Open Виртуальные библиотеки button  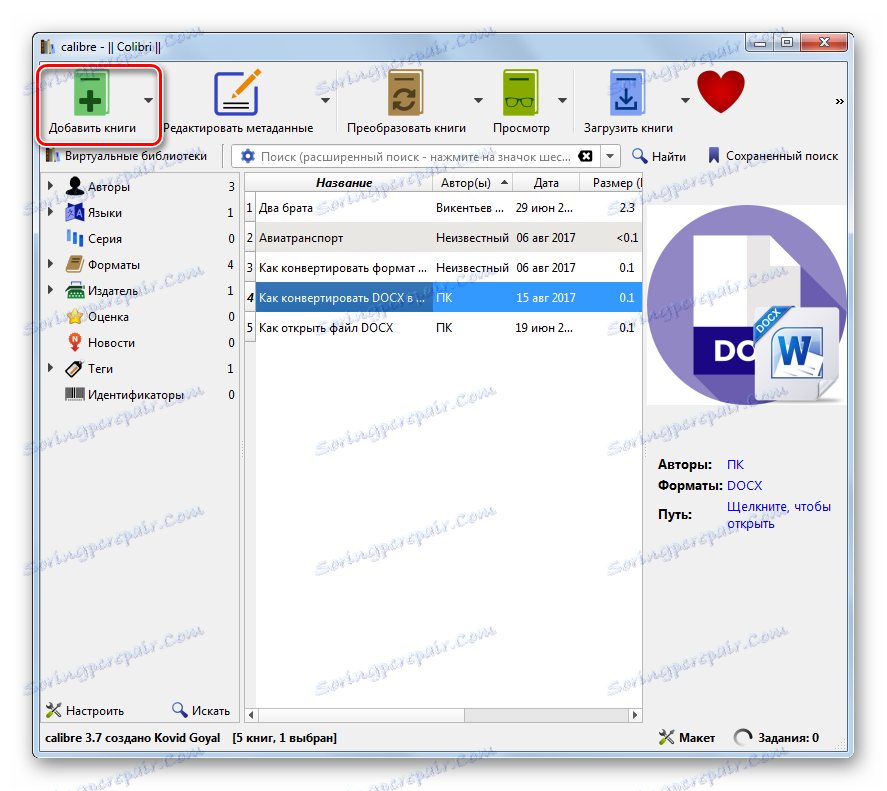(x=126, y=156)
